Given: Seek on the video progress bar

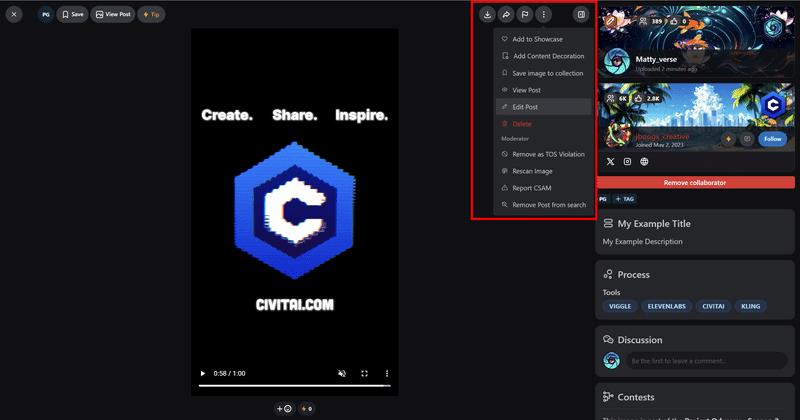Looking at the screenshot, I should pos(294,386).
